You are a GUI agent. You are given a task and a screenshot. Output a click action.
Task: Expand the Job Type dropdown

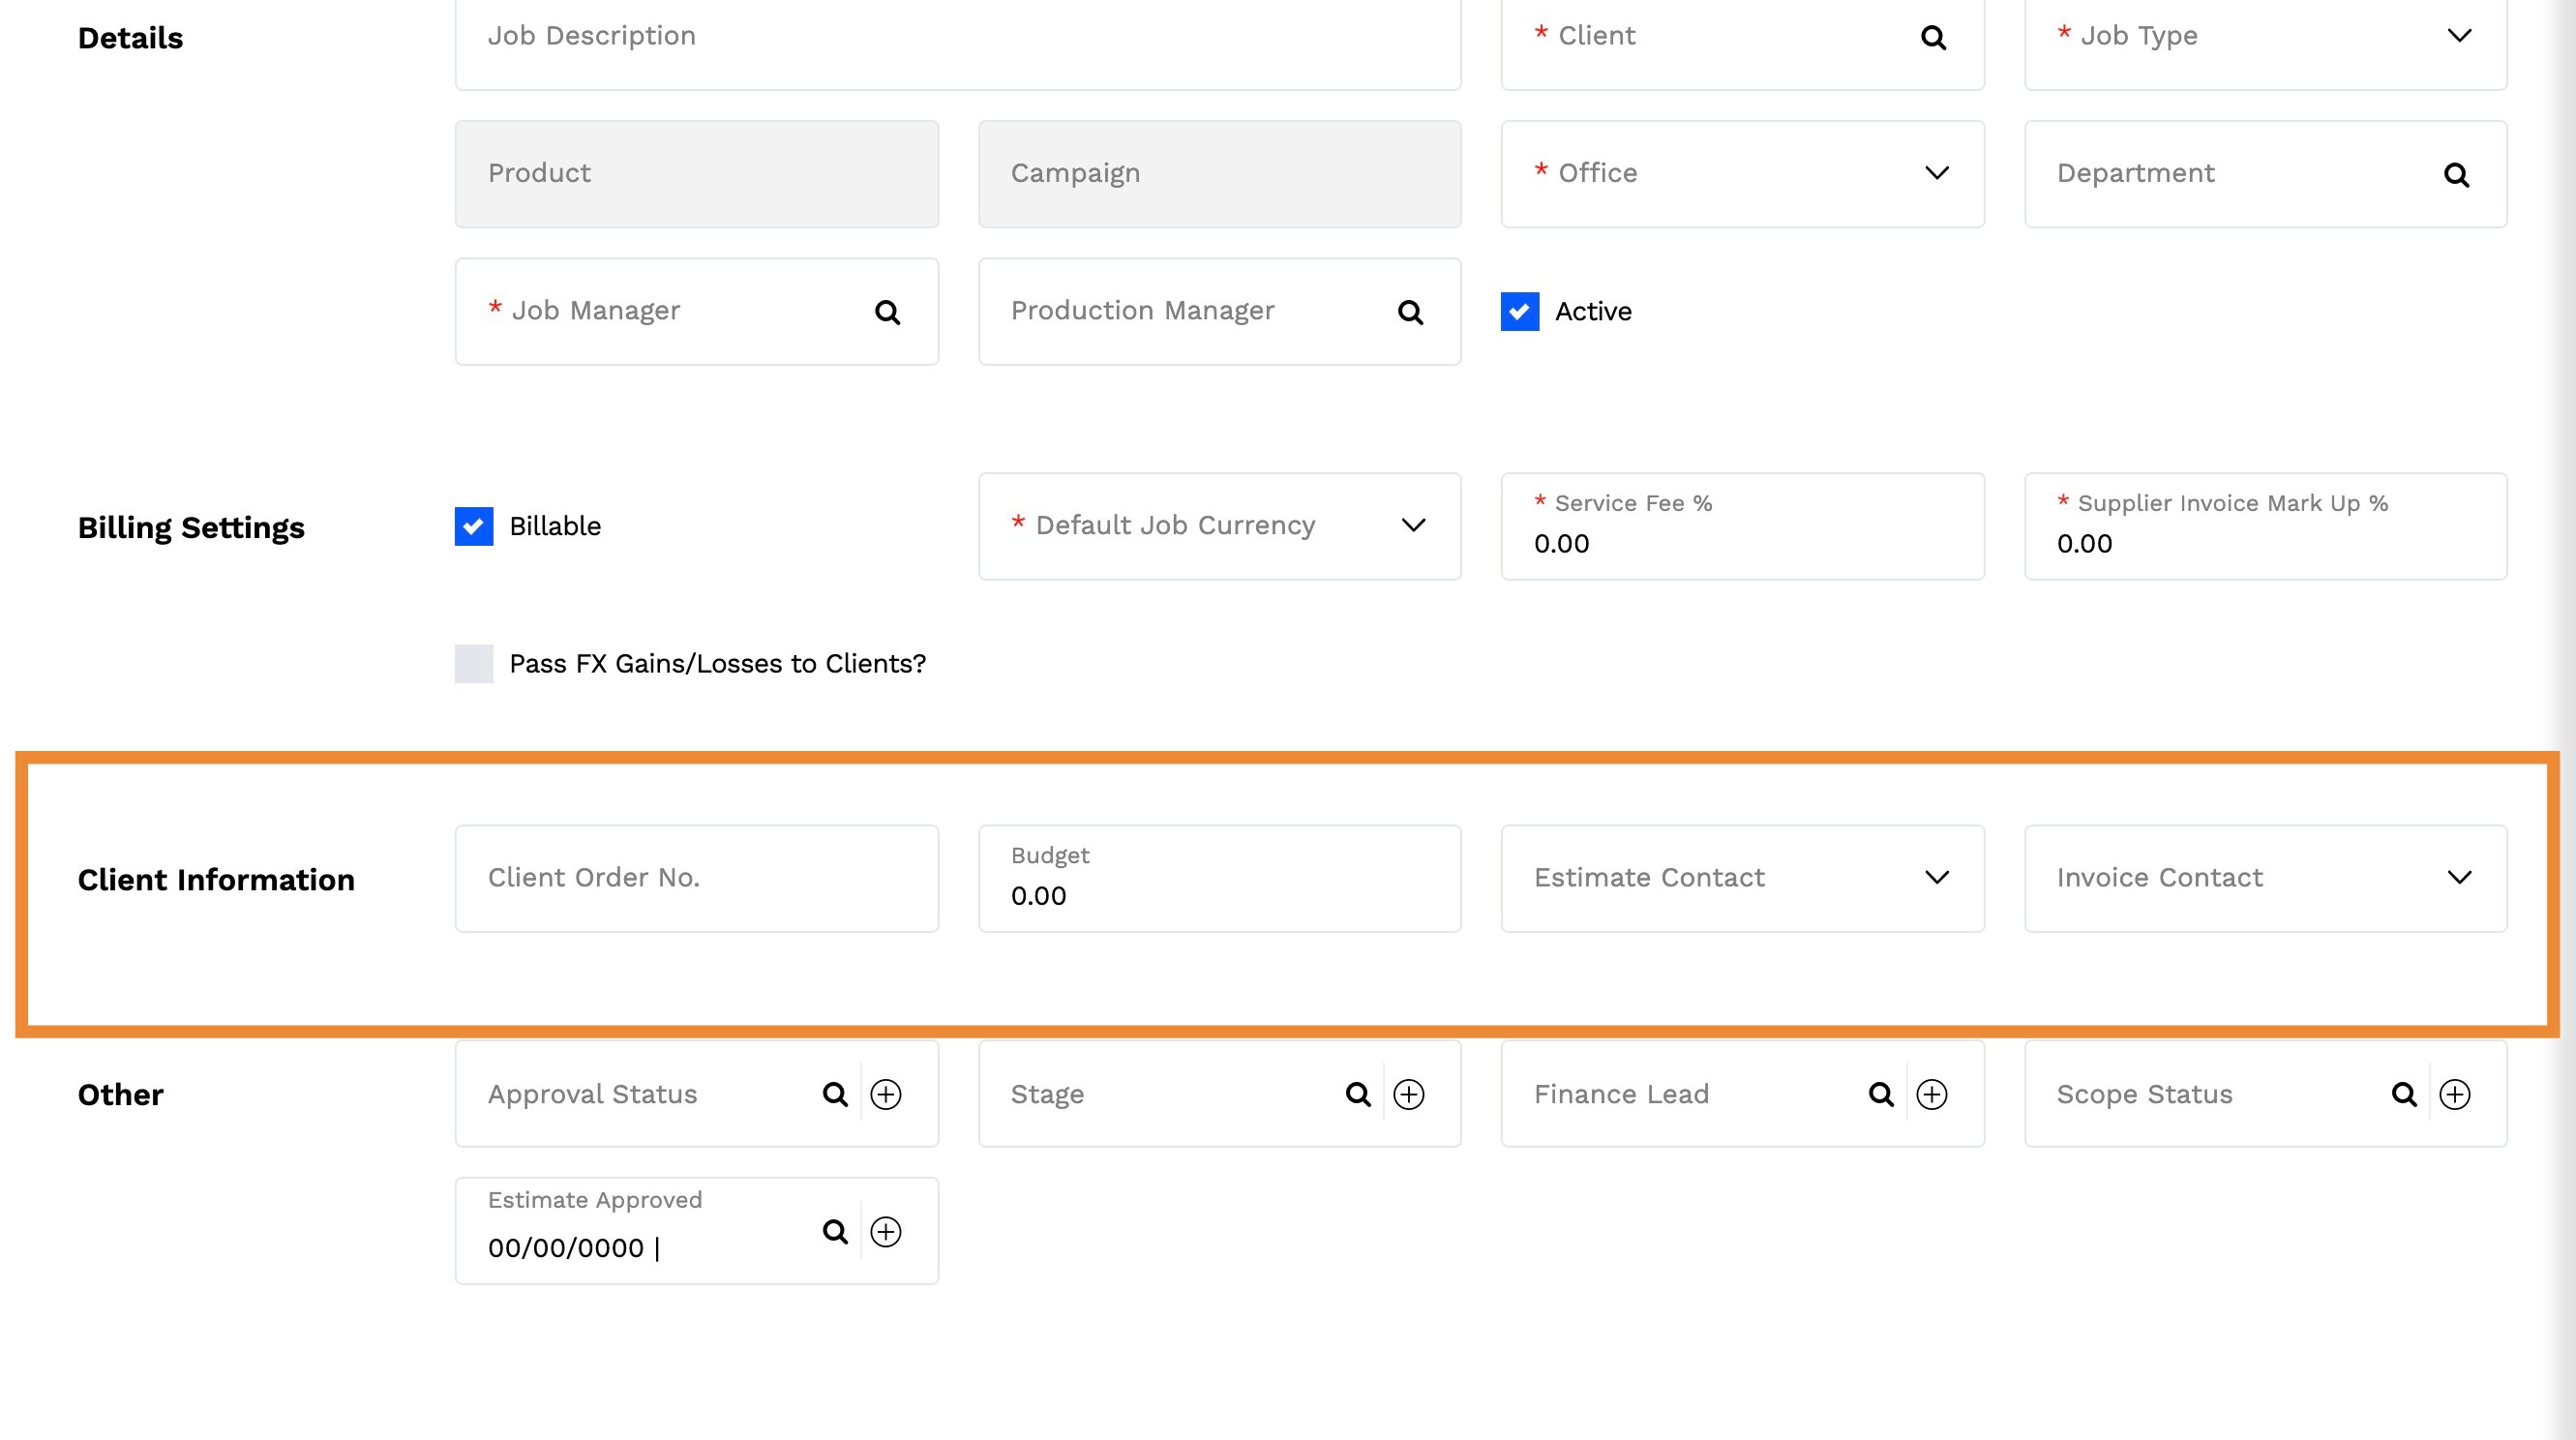2459,36
